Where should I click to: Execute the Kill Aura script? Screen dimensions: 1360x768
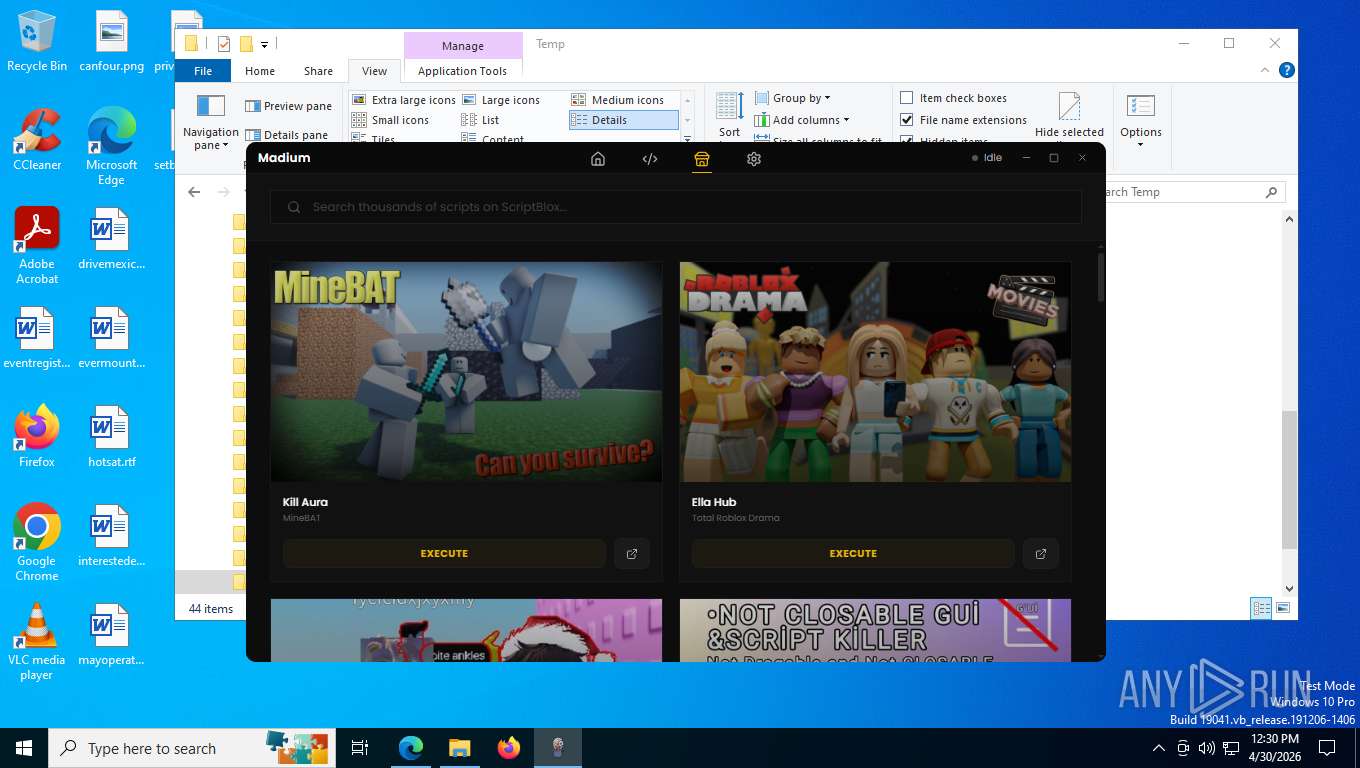coord(444,553)
